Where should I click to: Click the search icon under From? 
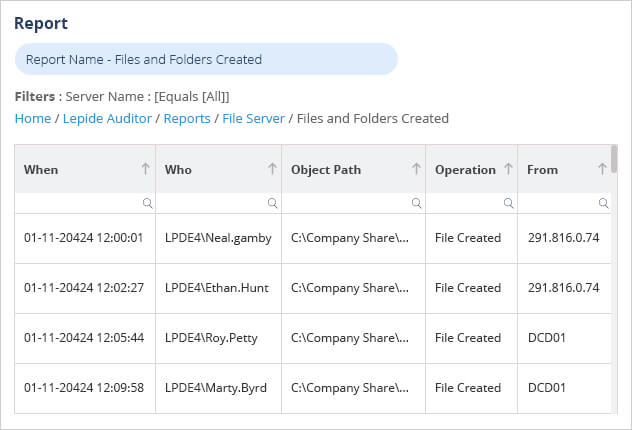603,203
